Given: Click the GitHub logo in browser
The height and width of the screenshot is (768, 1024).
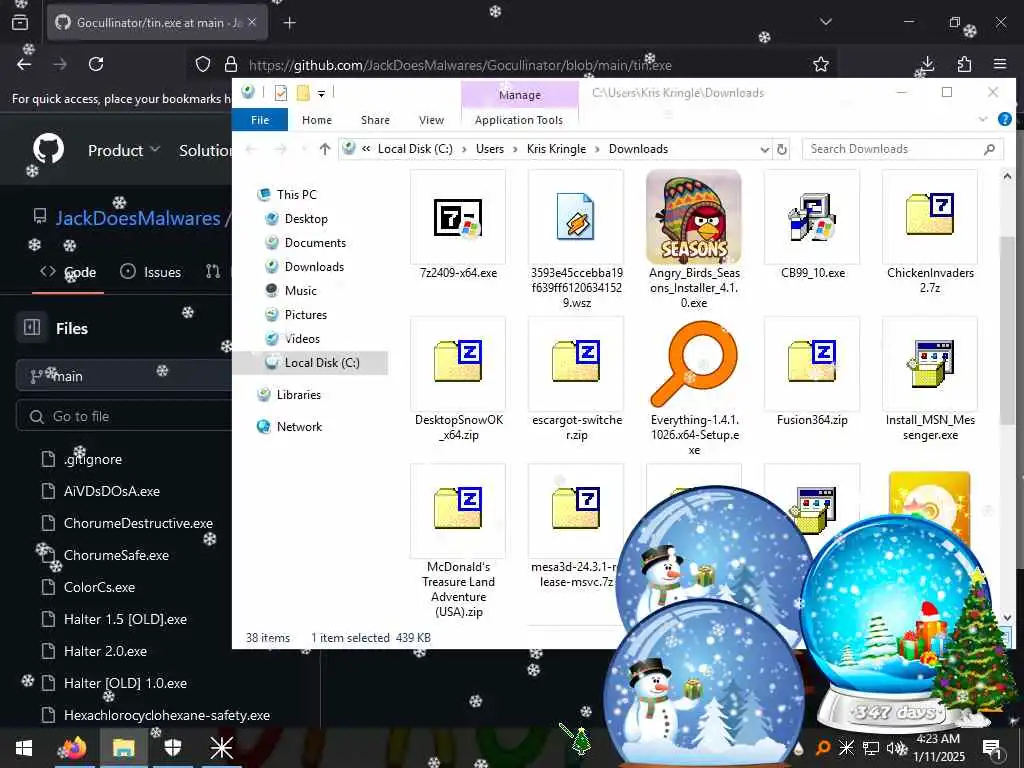Looking at the screenshot, I should point(48,150).
